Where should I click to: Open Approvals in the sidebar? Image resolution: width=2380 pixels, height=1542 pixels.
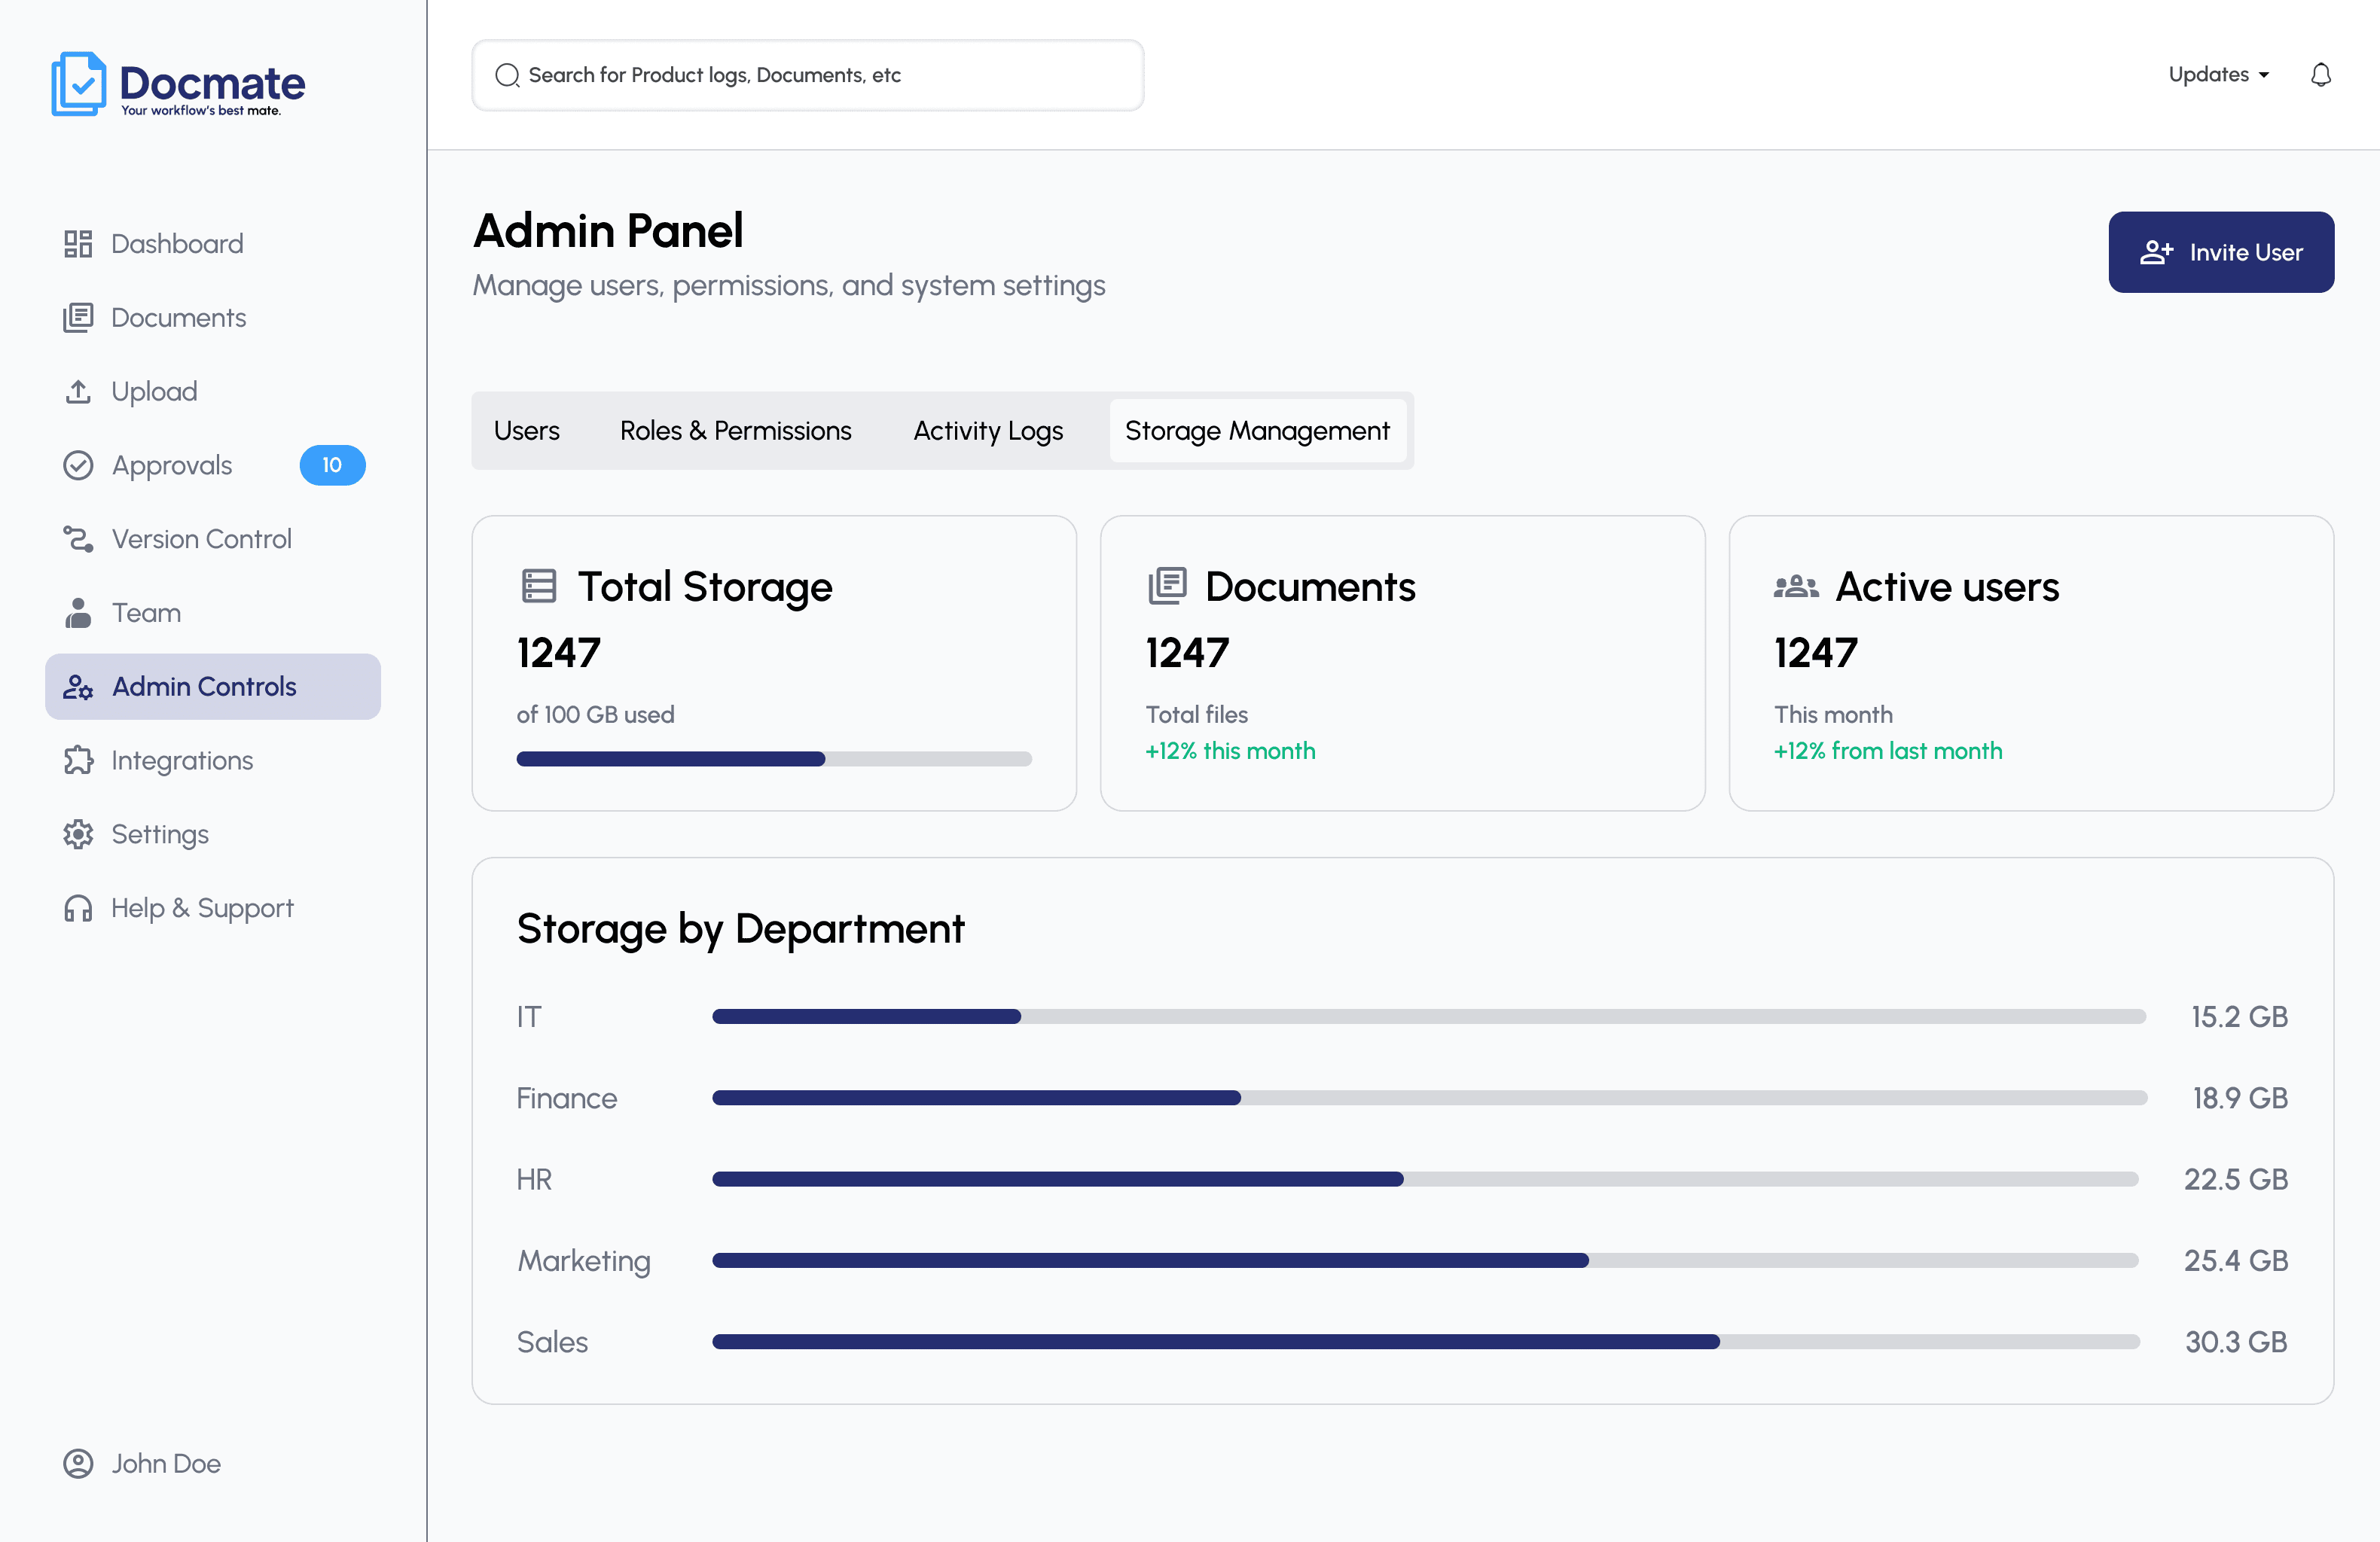pos(213,465)
